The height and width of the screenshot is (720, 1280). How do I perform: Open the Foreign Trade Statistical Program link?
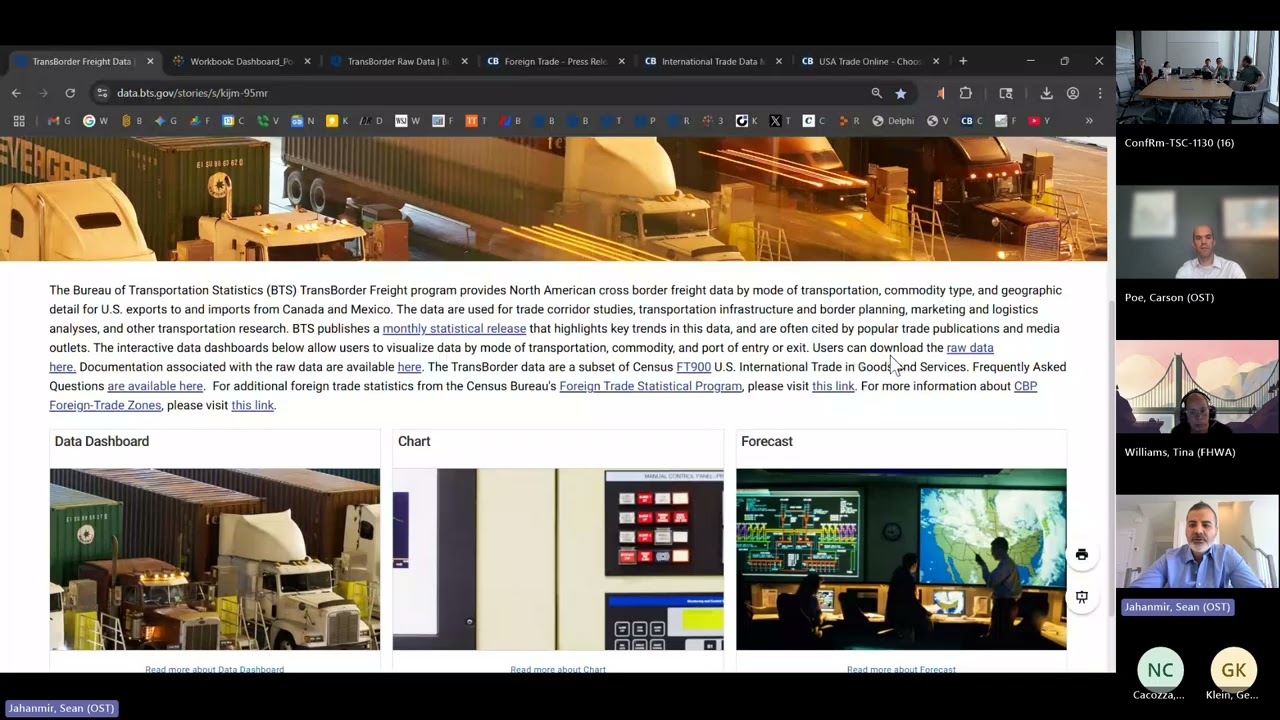[650, 386]
